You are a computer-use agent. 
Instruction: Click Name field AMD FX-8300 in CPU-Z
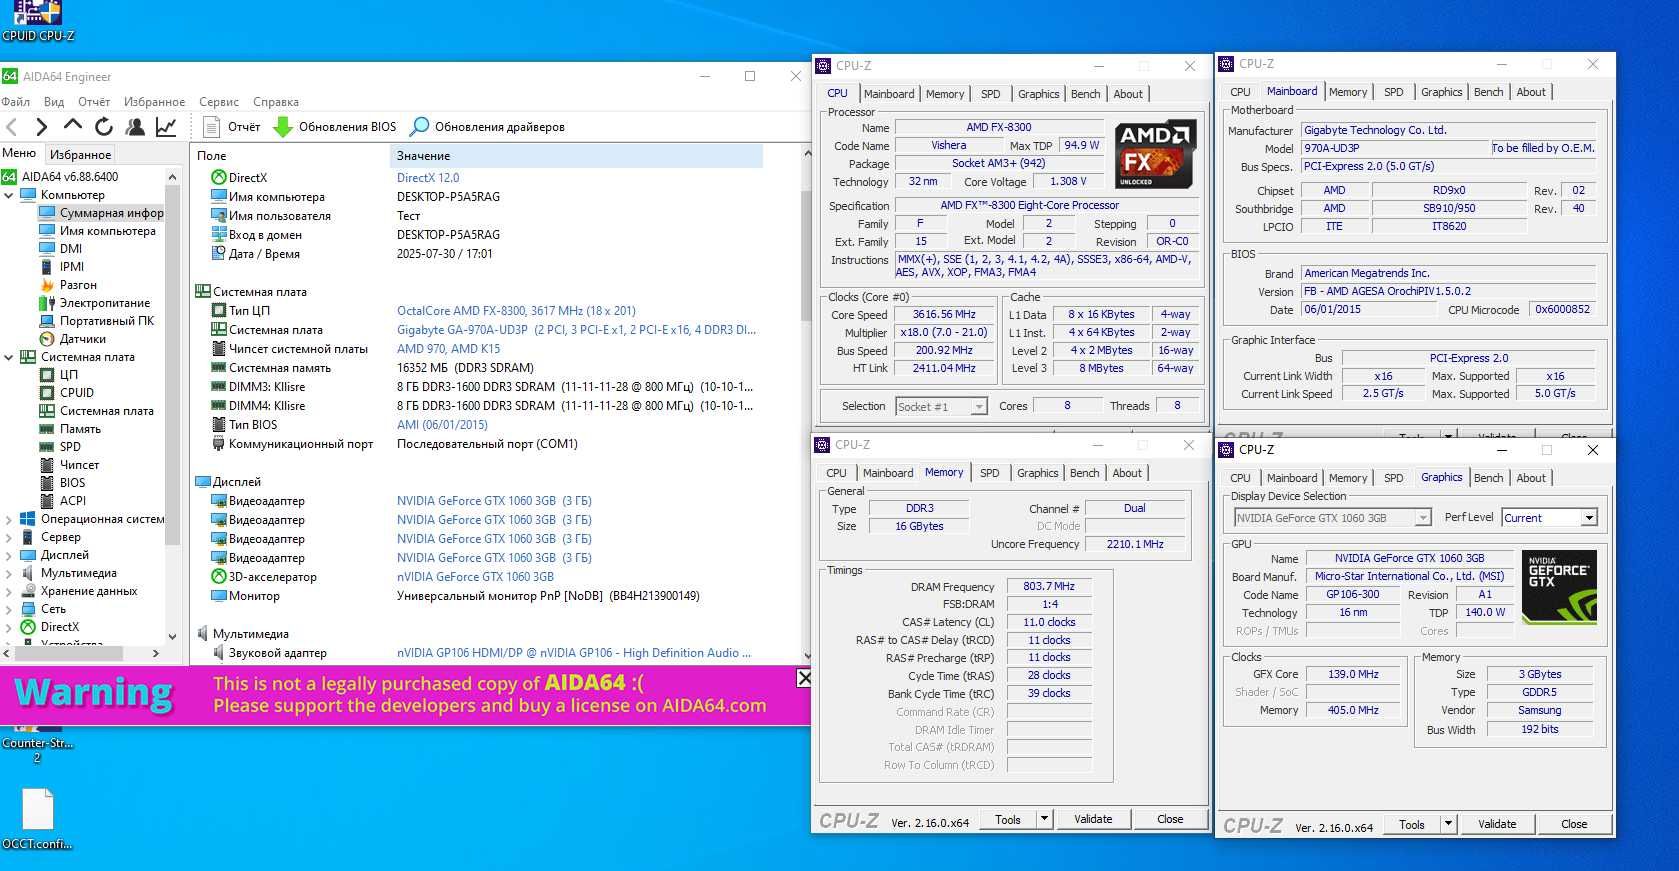point(998,127)
